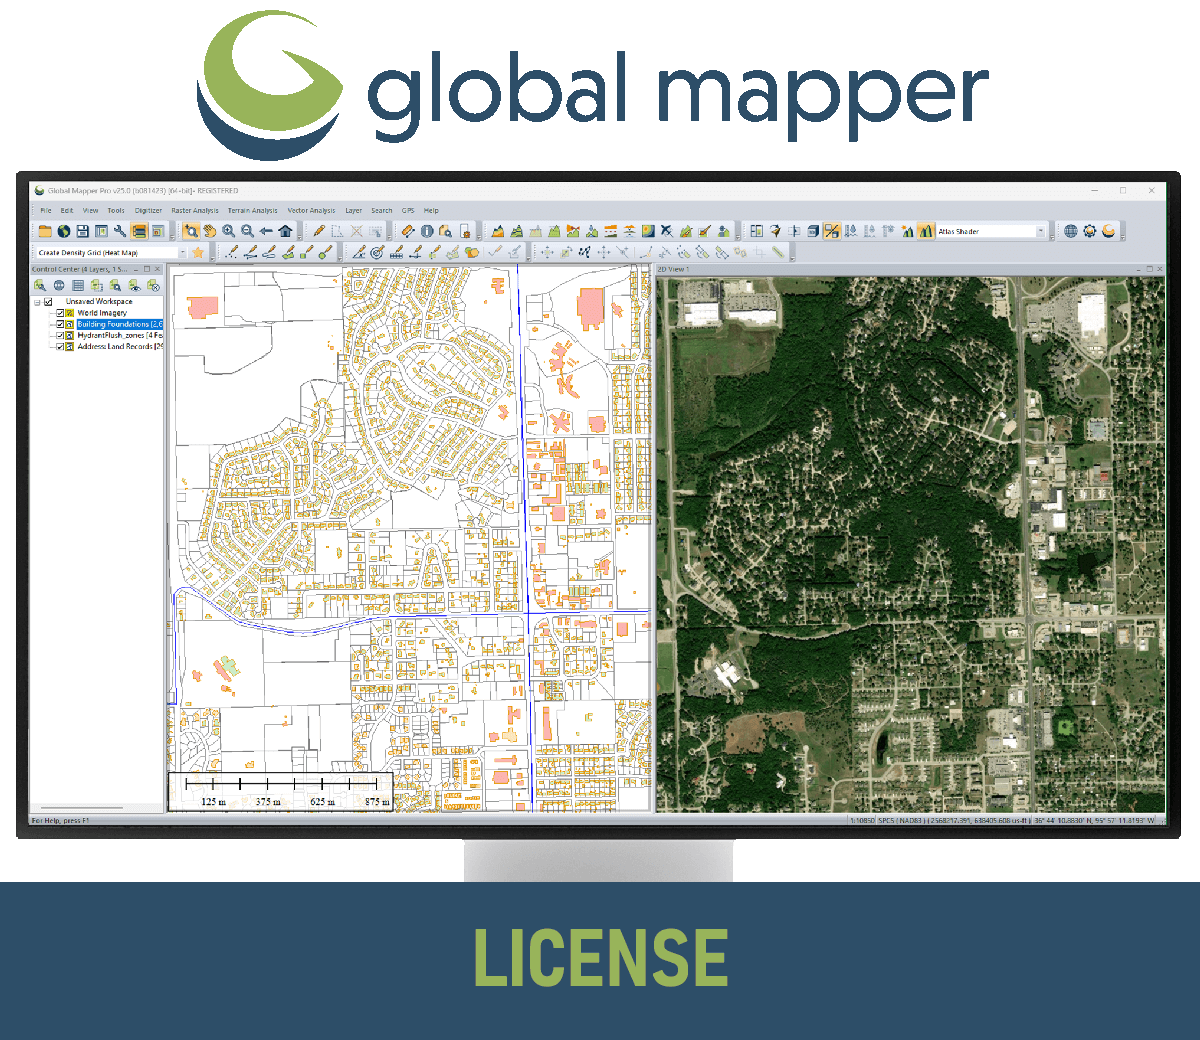
Task: Open the Layer menu
Action: click(x=354, y=211)
